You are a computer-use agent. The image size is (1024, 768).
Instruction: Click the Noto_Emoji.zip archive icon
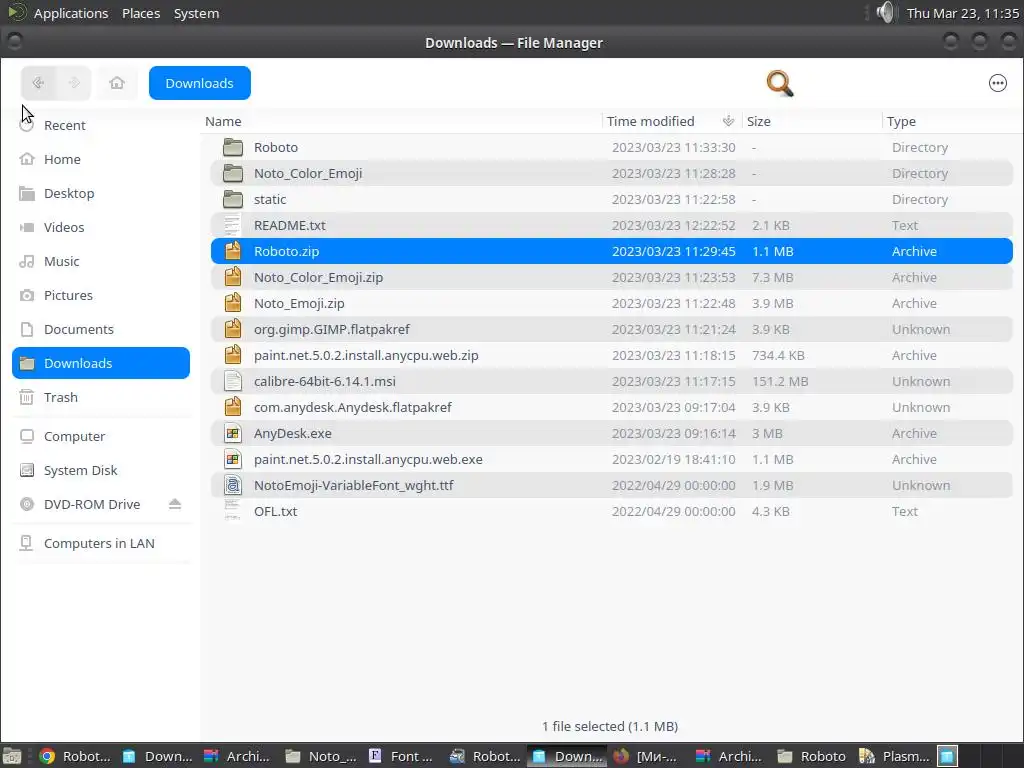232,303
